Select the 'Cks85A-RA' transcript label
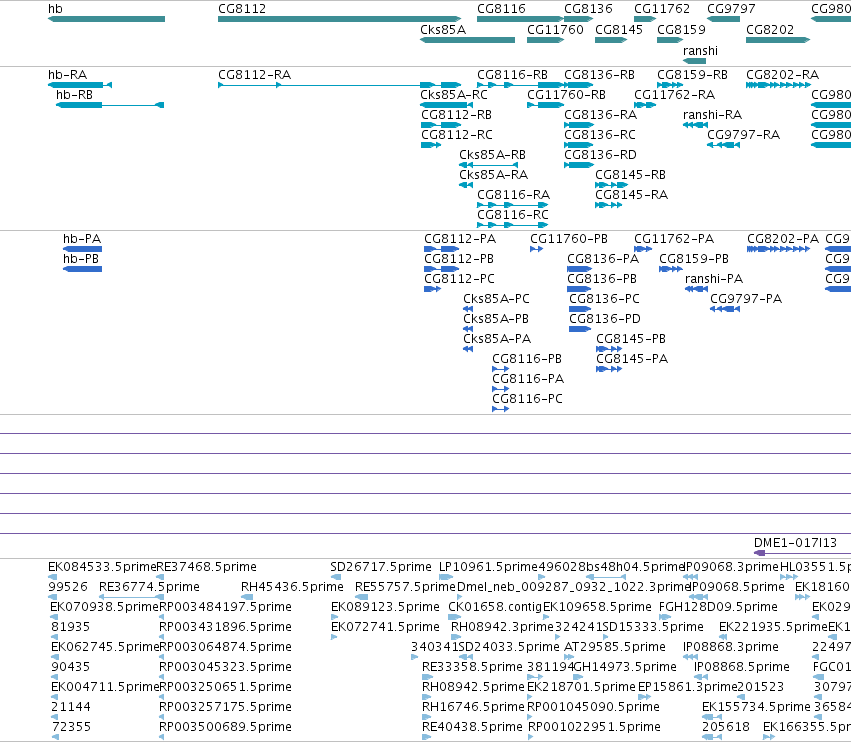Image resolution: width=851 pixels, height=742 pixels. 493,175
